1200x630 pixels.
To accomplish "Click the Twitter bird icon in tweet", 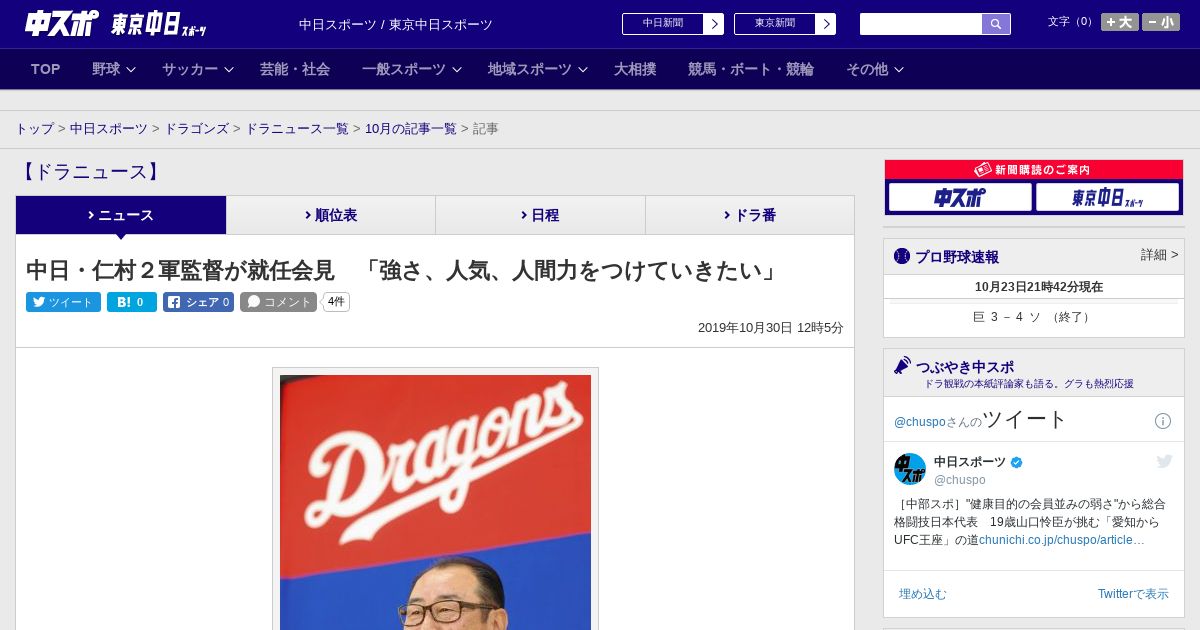I will (1164, 461).
